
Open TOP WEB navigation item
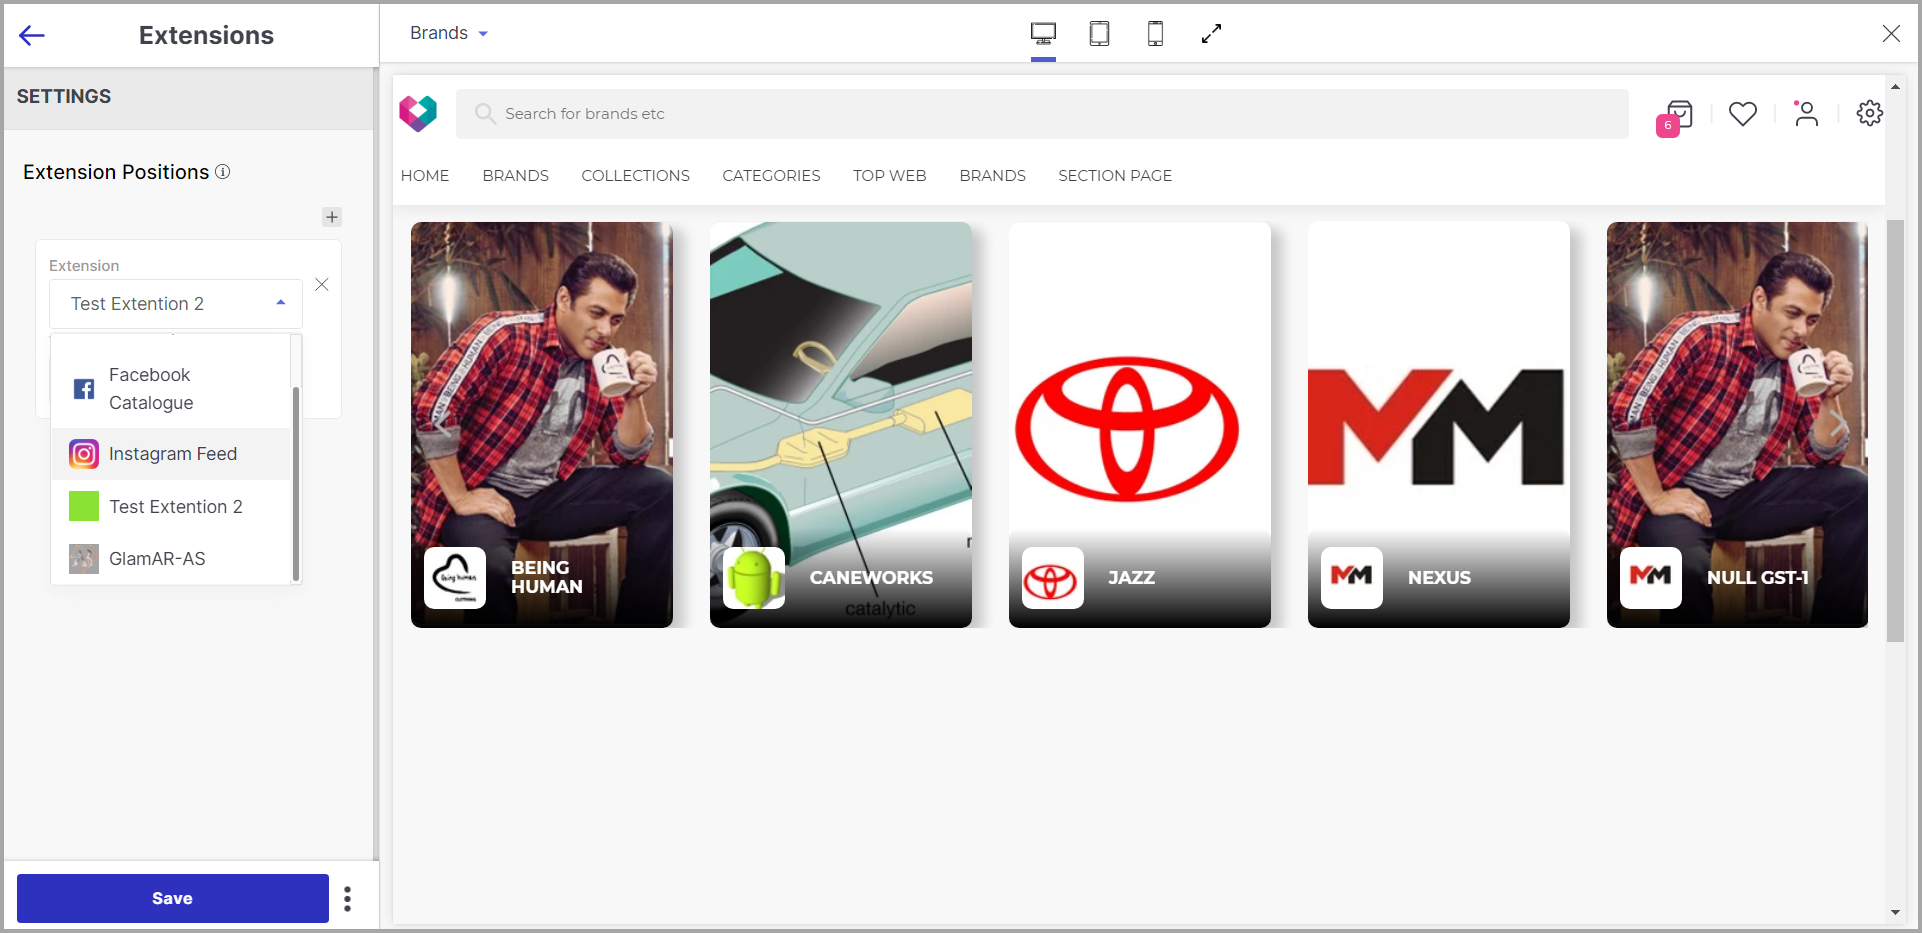pos(890,176)
